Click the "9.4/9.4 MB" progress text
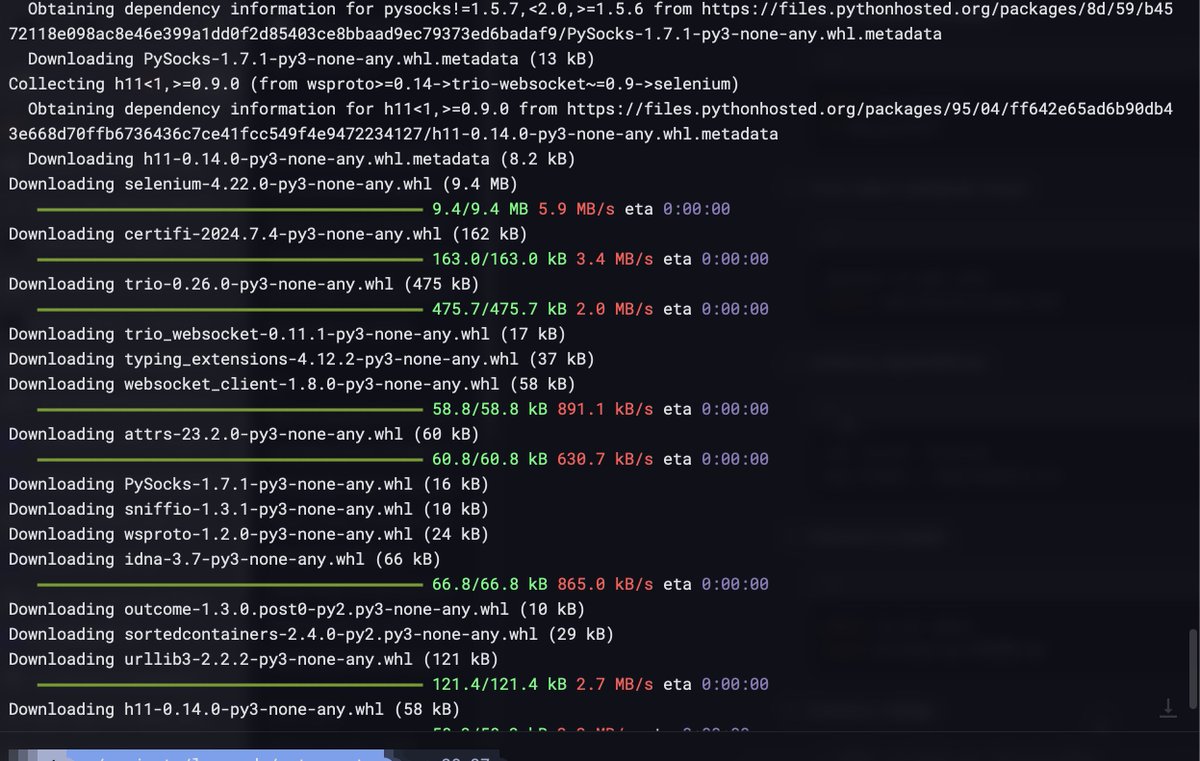Viewport: 1200px width, 761px height. [x=480, y=209]
